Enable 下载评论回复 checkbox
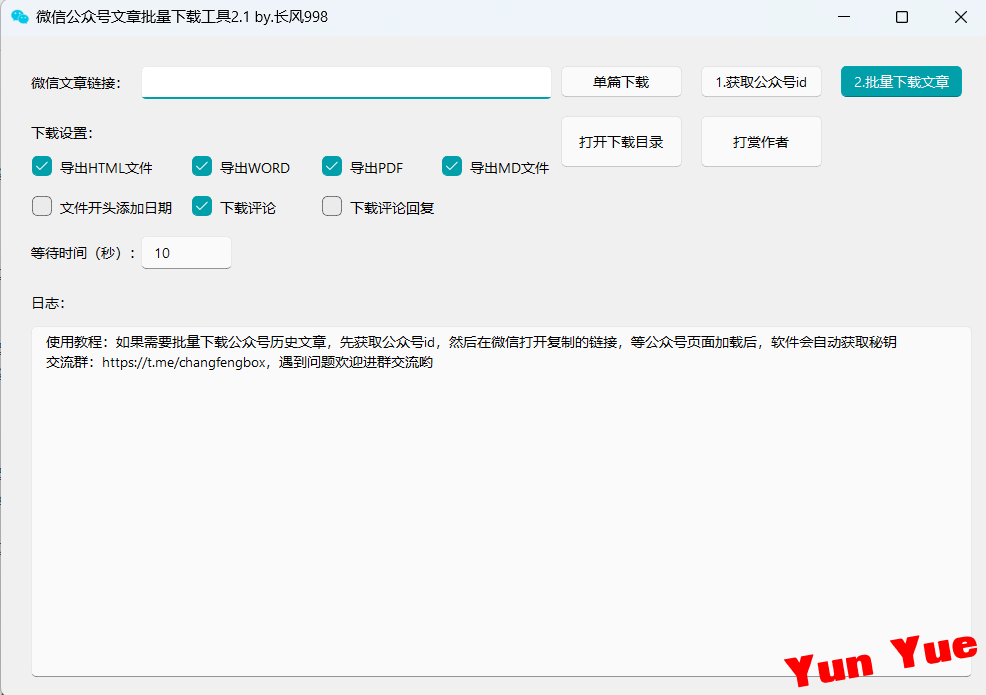This screenshot has height=695, width=986. (332, 206)
